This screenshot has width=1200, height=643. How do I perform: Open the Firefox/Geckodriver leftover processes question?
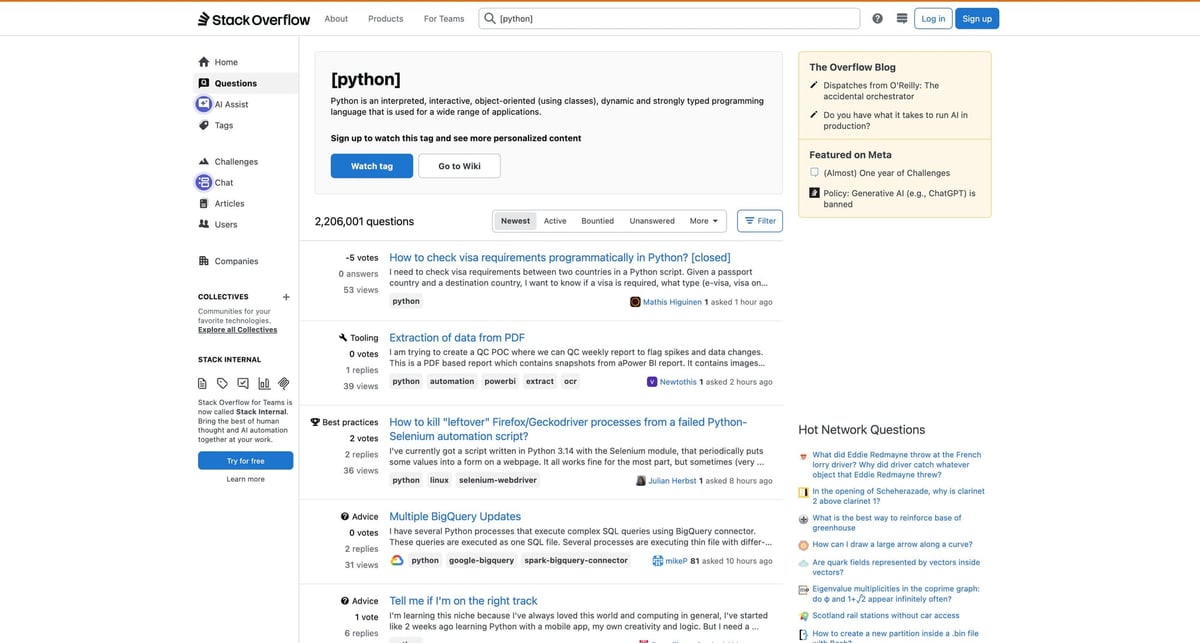(568, 429)
